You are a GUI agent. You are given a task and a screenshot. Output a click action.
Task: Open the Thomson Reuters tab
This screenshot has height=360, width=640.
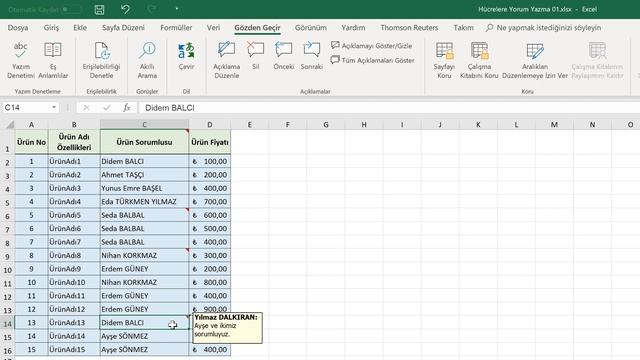(409, 28)
